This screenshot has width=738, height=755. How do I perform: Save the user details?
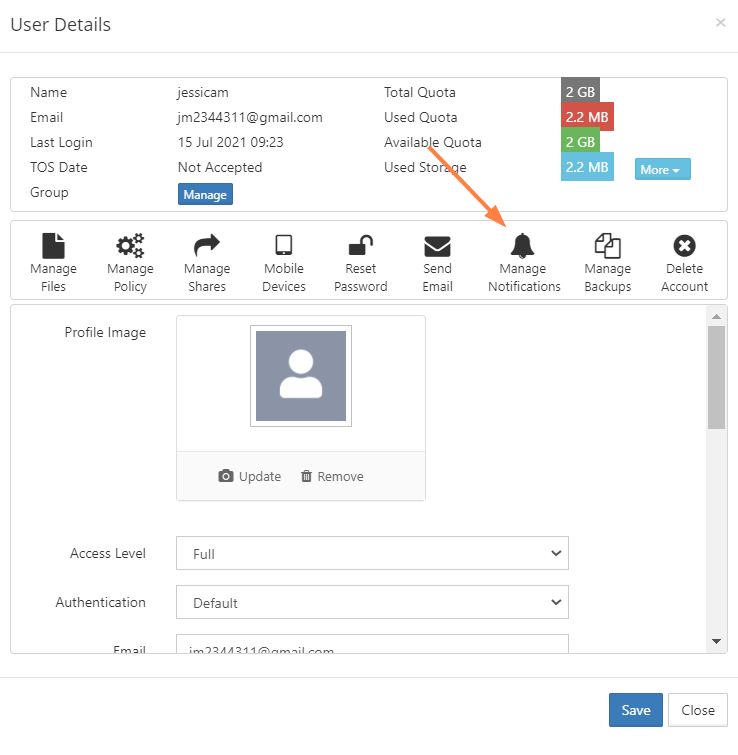coord(635,710)
